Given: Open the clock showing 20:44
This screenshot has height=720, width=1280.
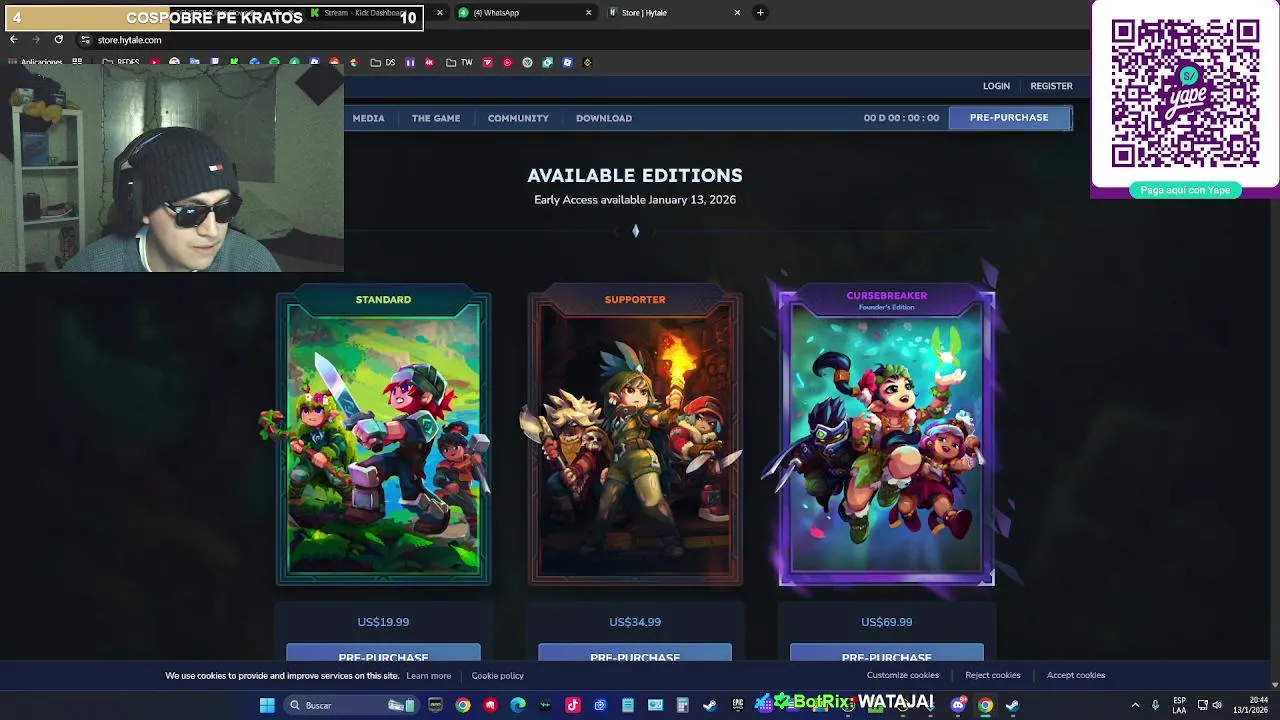Looking at the screenshot, I should [1251, 705].
